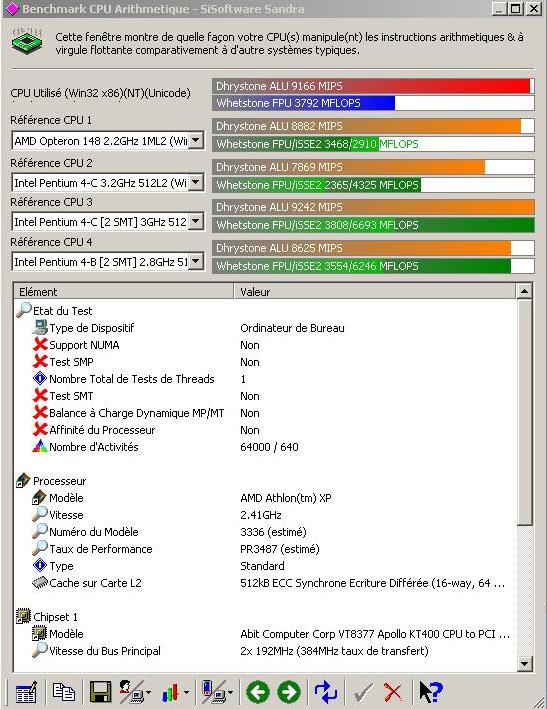Viewport: 547px width, 709px height.
Task: Click the help cursor question mark icon
Action: coord(430,692)
